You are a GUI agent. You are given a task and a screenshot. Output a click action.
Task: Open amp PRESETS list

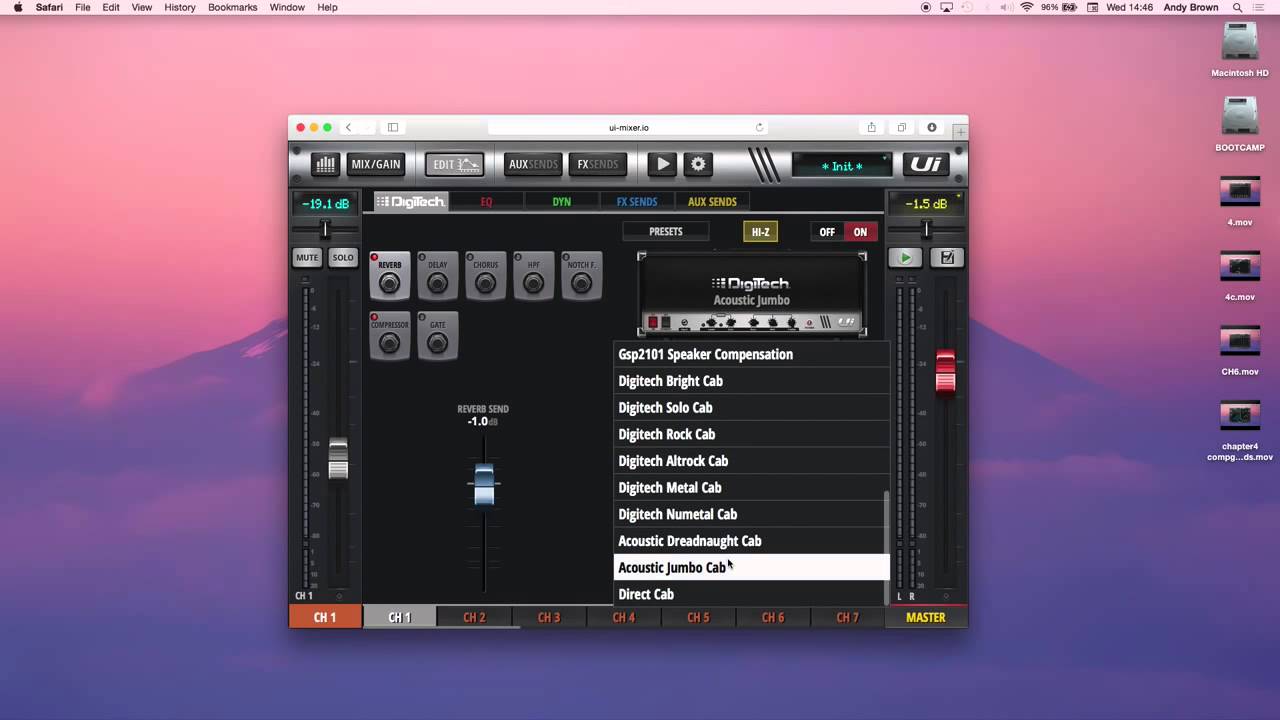pyautogui.click(x=666, y=231)
